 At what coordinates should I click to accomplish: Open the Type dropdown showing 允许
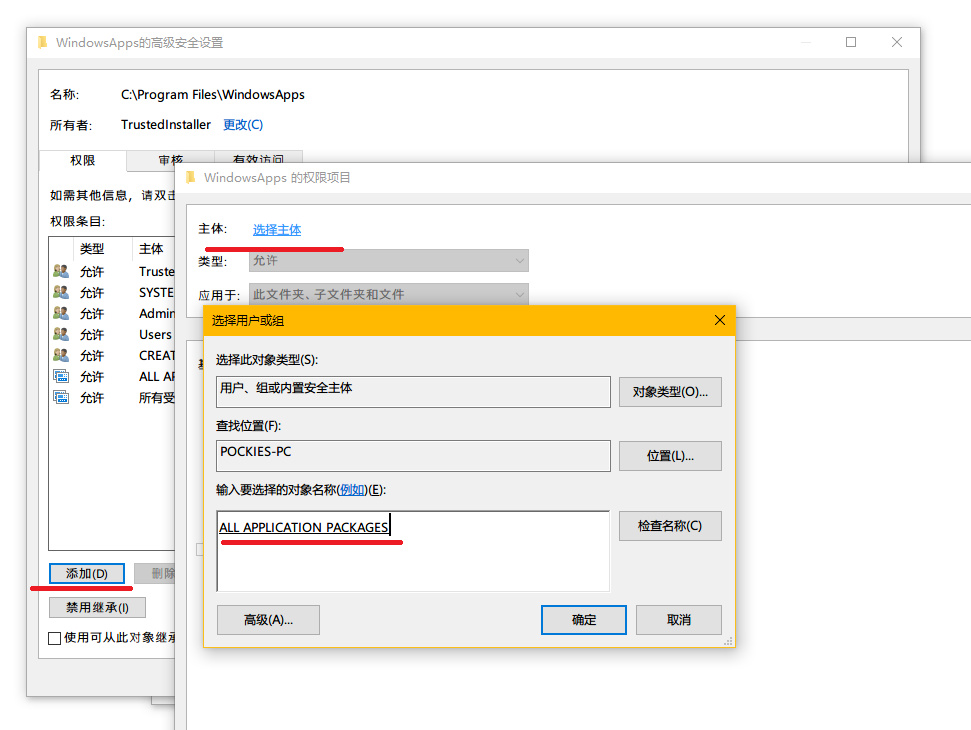389,261
